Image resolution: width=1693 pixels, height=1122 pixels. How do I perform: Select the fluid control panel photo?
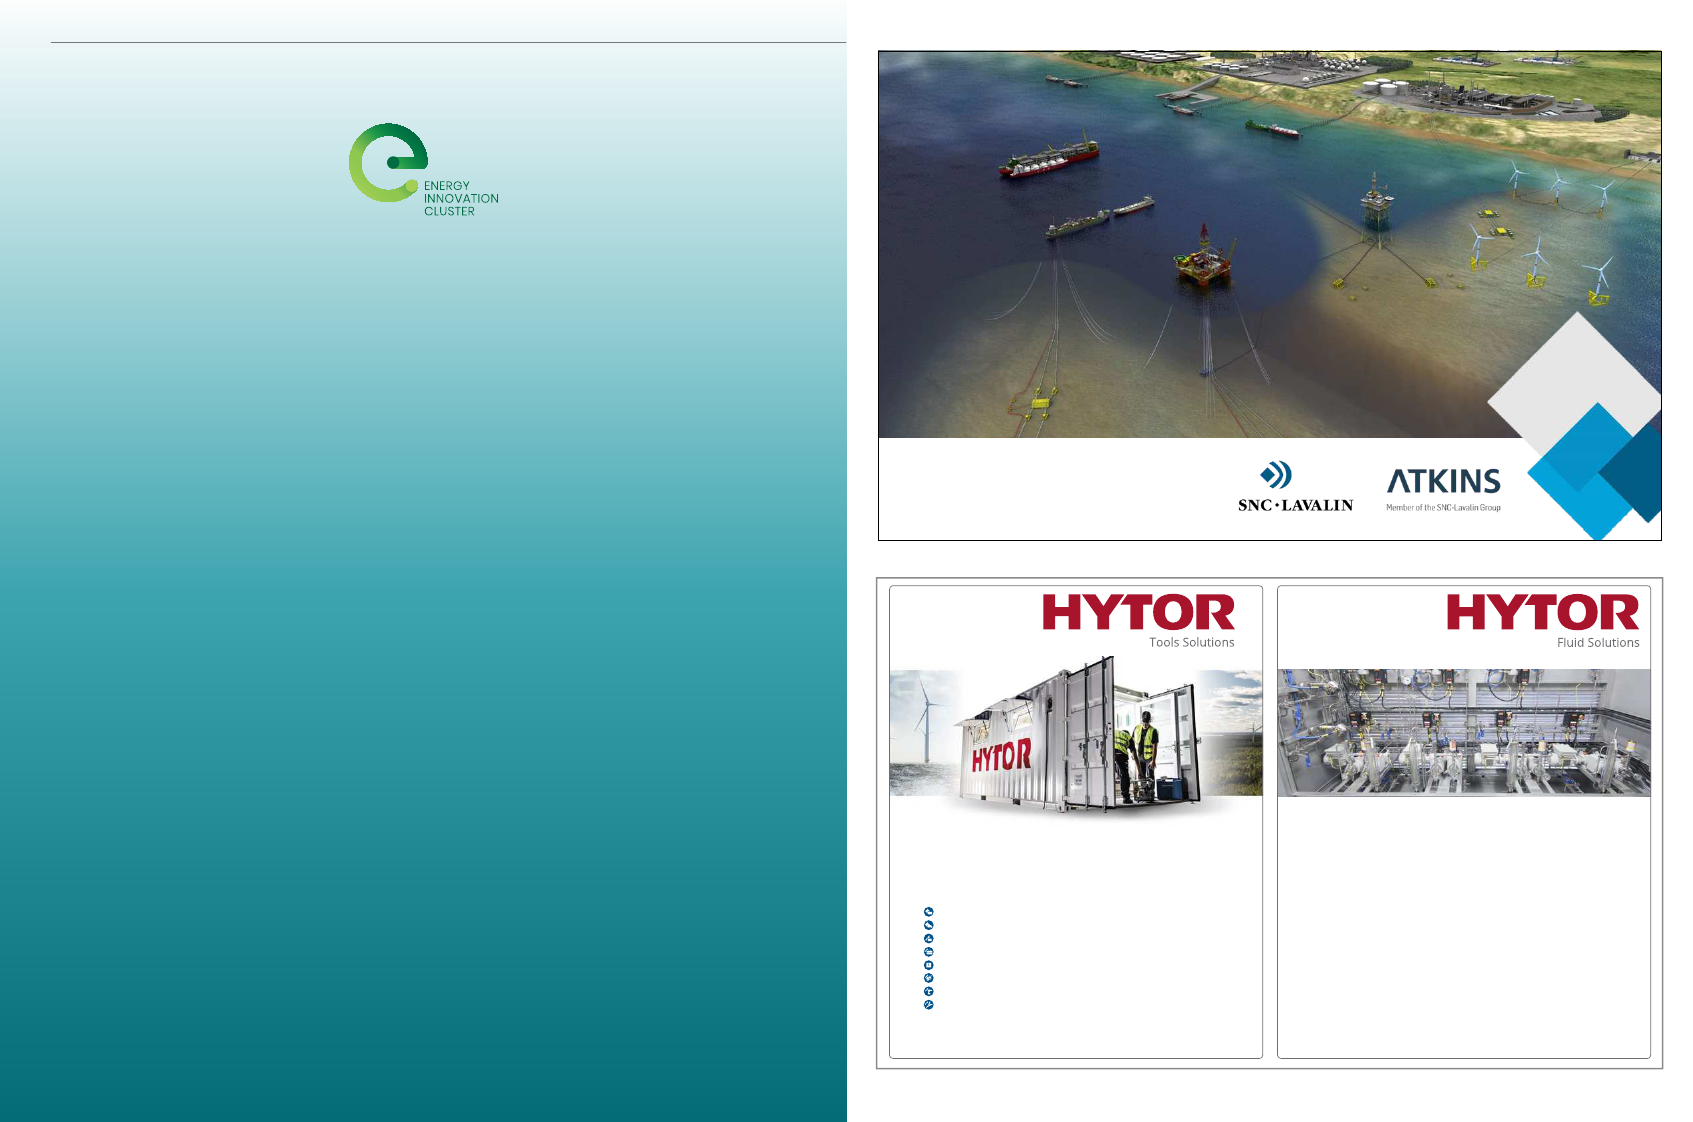tap(1464, 733)
